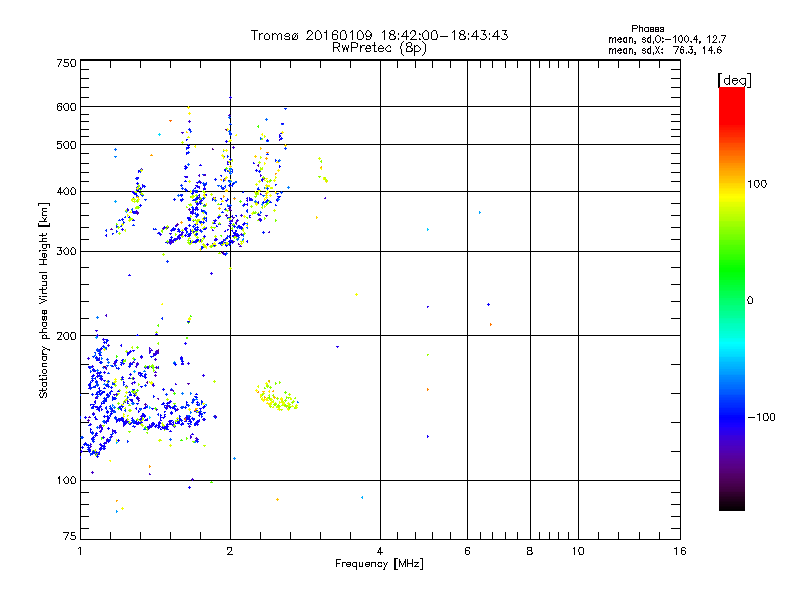
Task: Click the plot title 'Tromsø 20160109 18:42:00-18:43:43'
Action: click(x=379, y=35)
